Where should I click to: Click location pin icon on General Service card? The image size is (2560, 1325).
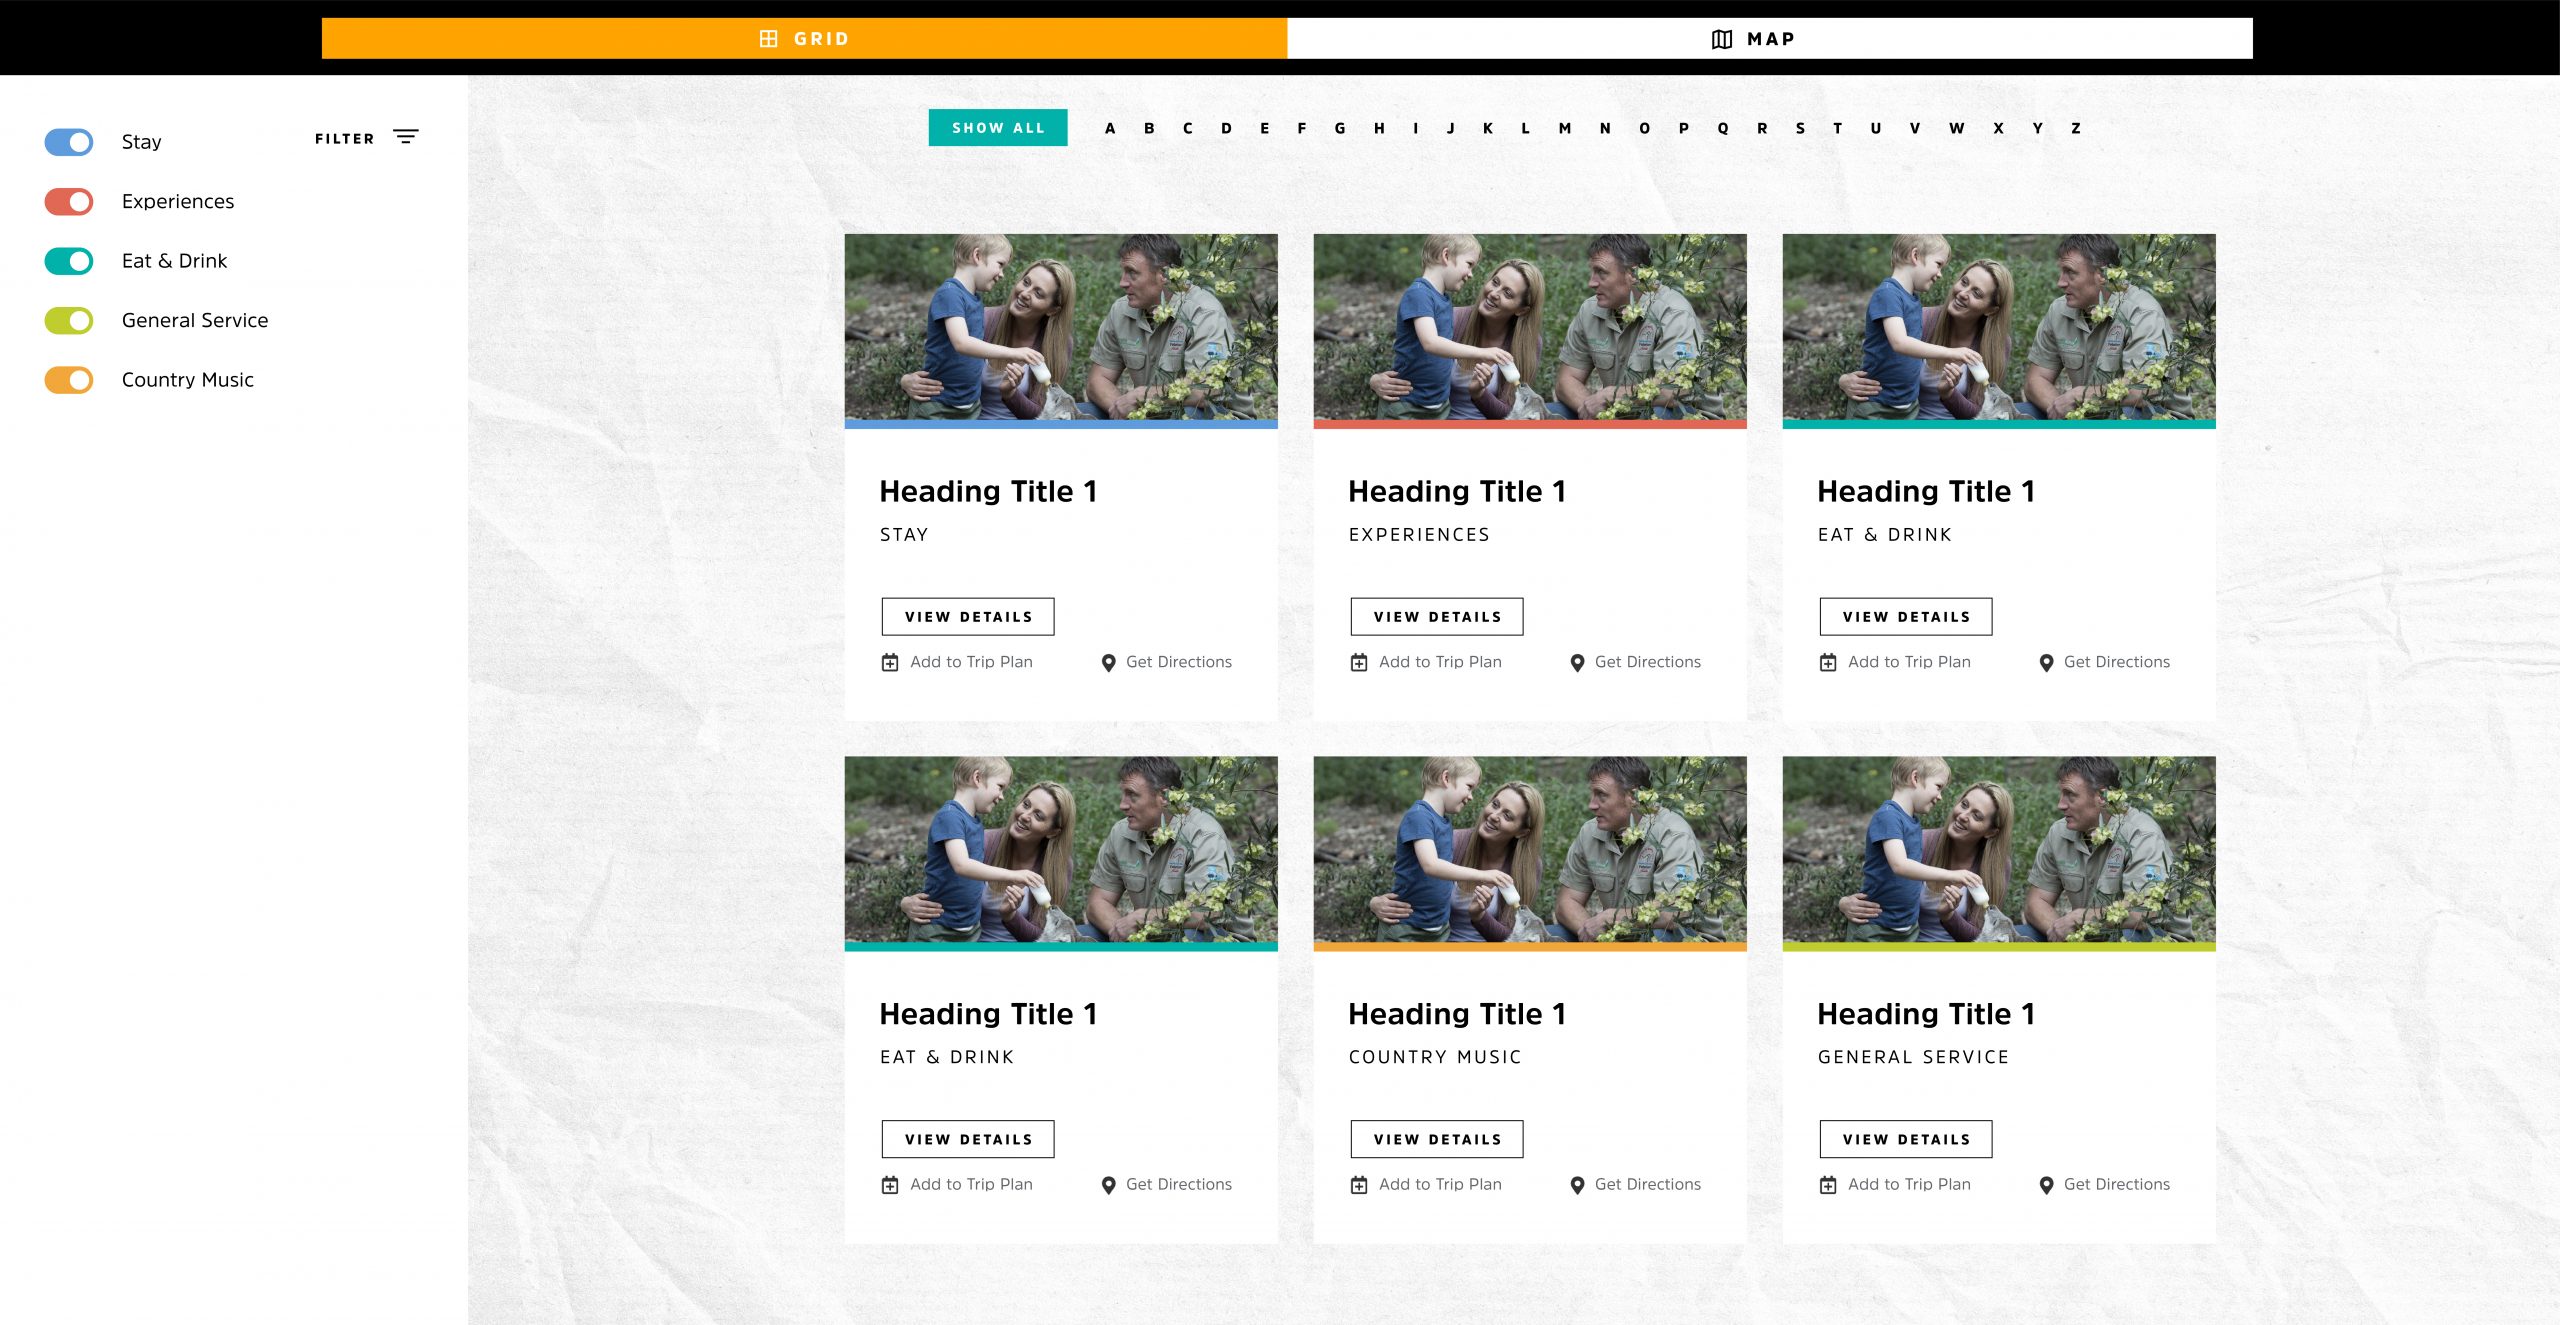pos(2046,1185)
